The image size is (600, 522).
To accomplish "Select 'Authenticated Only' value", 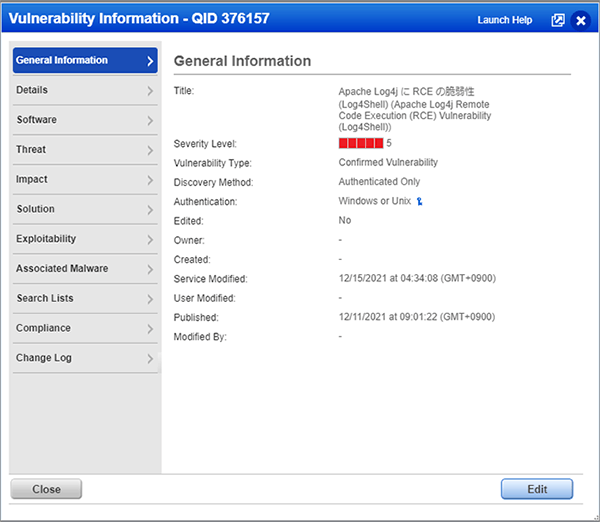I will pos(379,182).
